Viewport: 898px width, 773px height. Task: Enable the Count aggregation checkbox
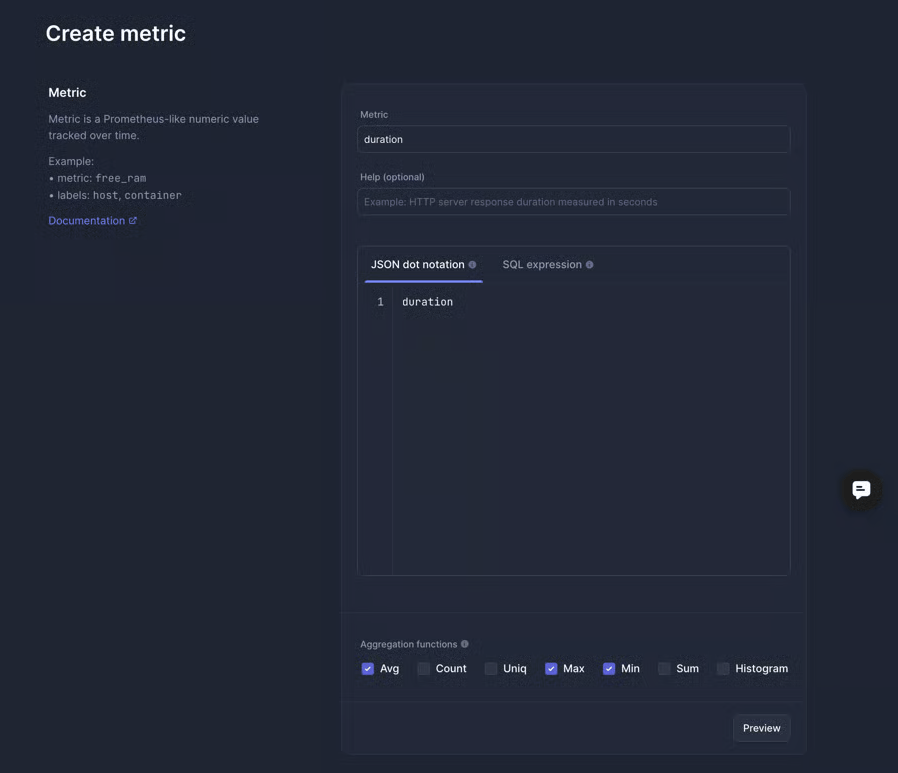pyautogui.click(x=424, y=668)
